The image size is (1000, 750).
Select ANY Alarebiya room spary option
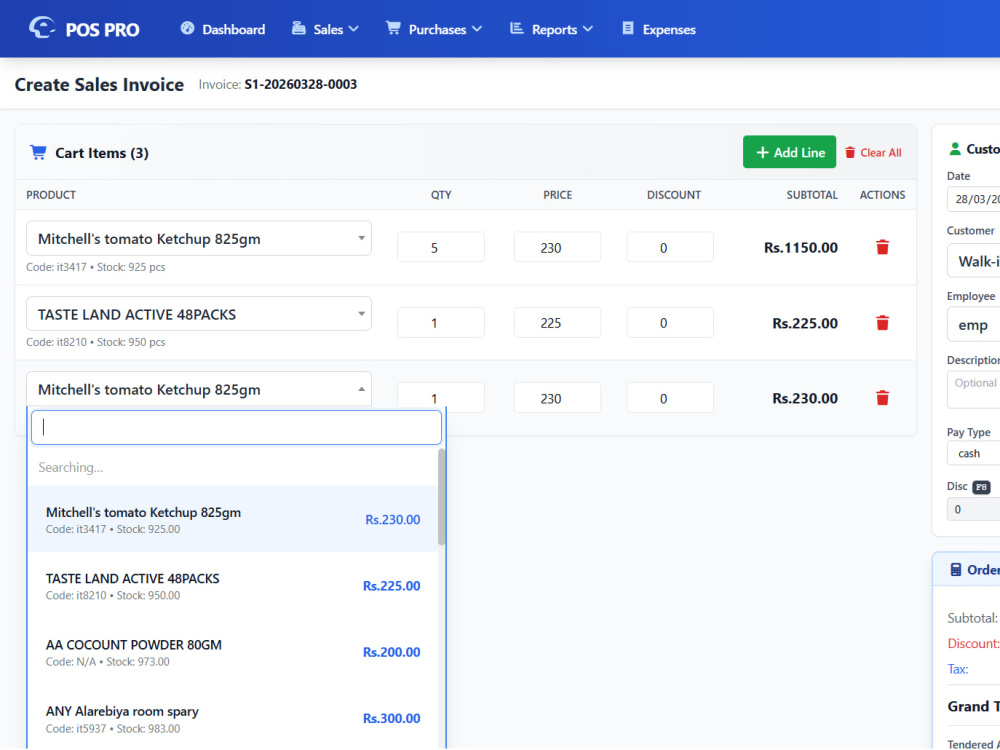coord(233,718)
